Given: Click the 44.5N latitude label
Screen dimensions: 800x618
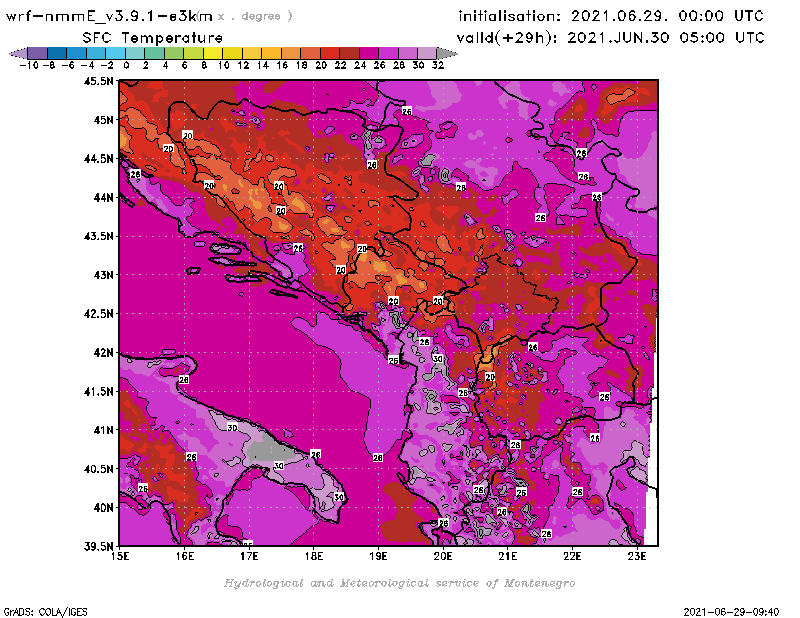Looking at the screenshot, I should tap(98, 159).
